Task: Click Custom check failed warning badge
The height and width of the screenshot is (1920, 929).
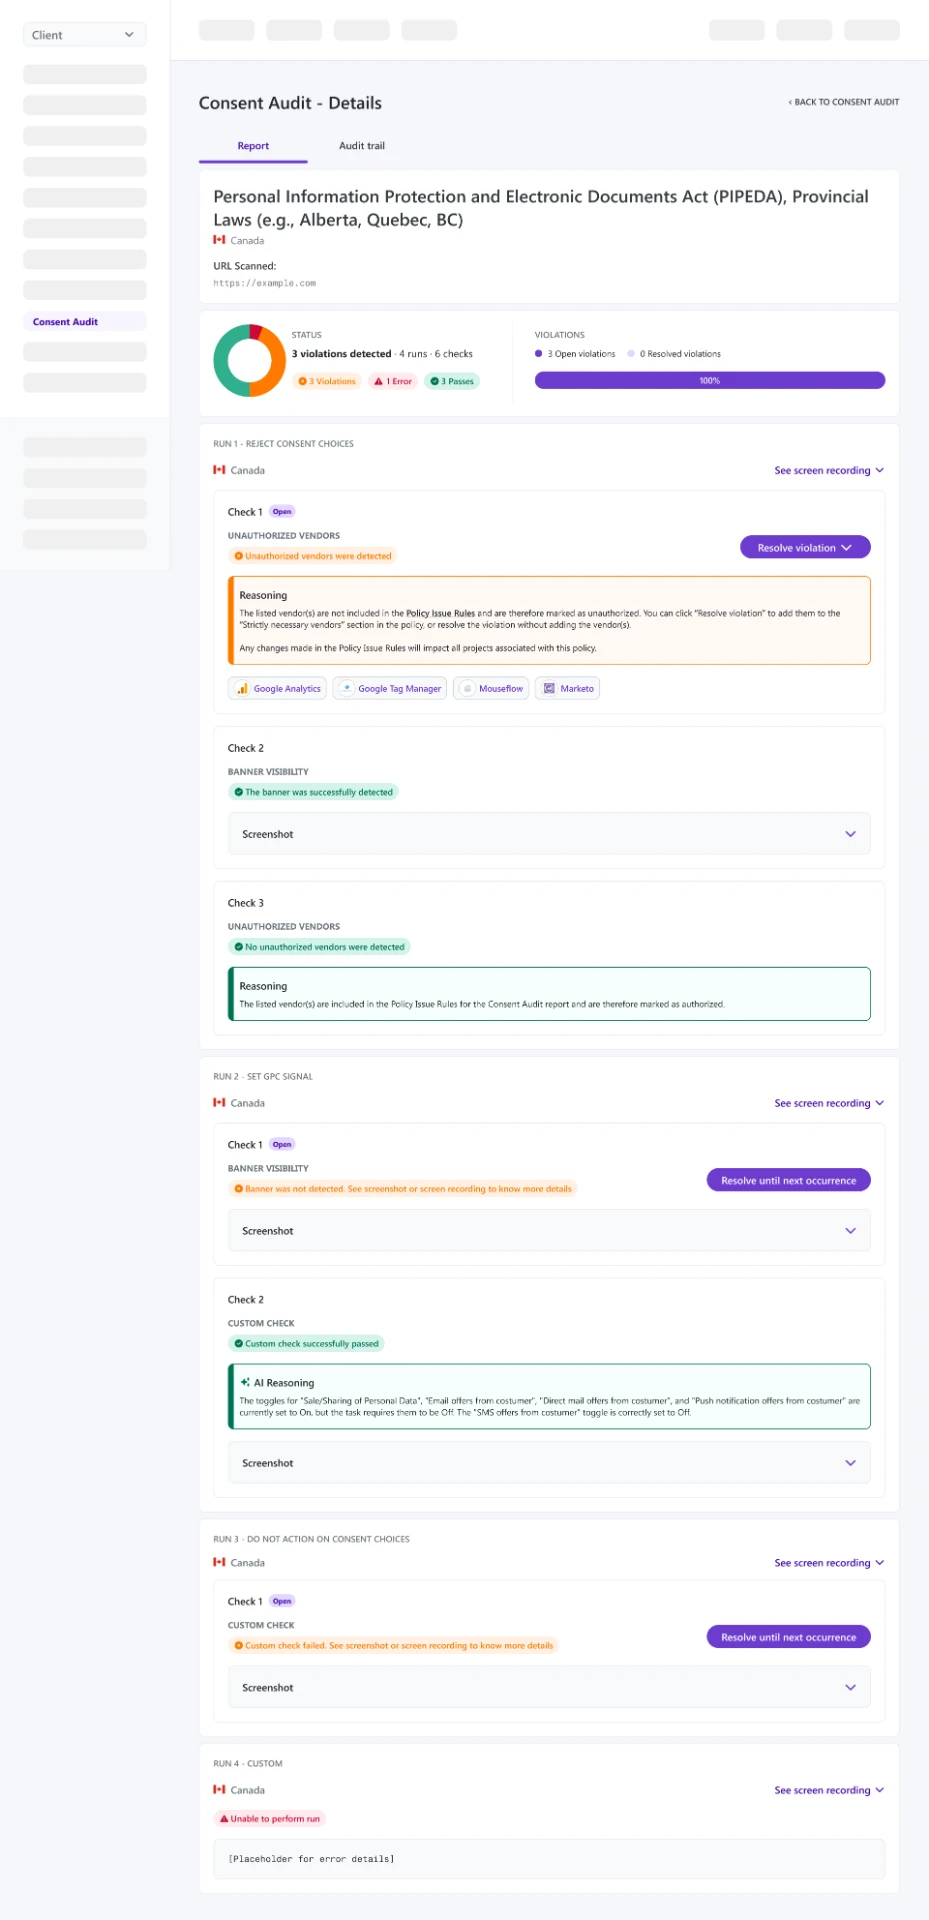Action: coord(393,1645)
